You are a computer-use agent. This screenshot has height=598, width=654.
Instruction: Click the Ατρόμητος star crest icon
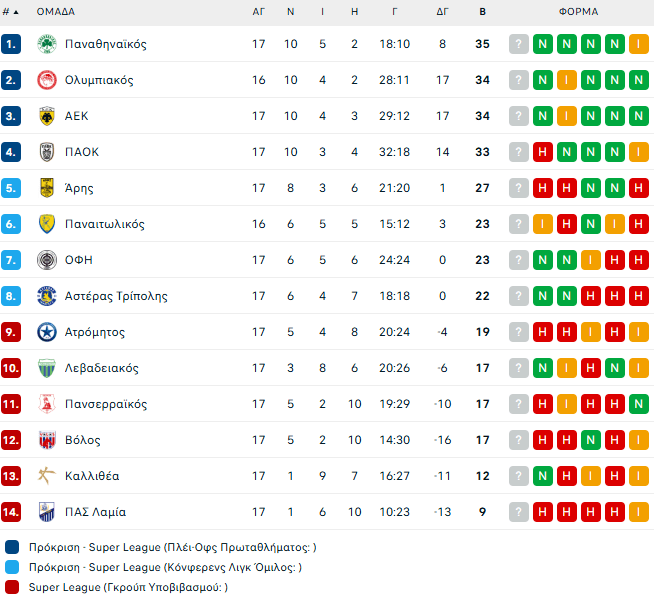[46, 332]
